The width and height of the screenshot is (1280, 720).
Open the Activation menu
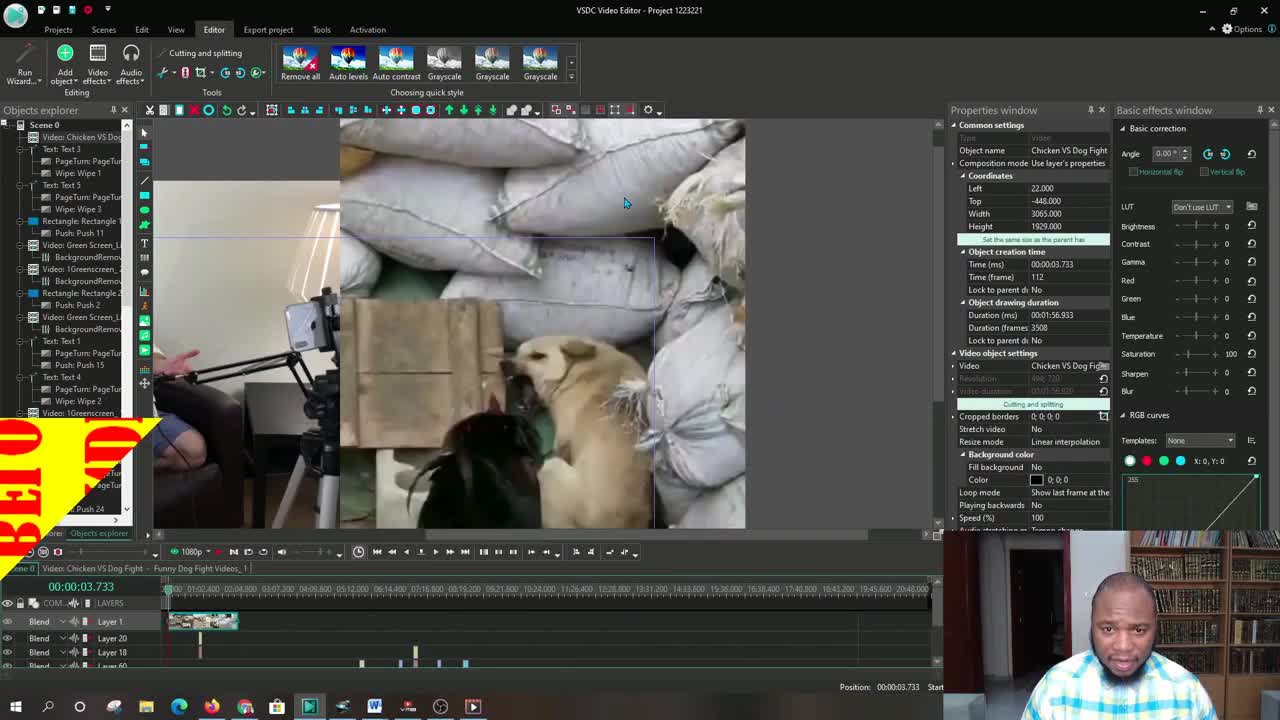[x=367, y=30]
